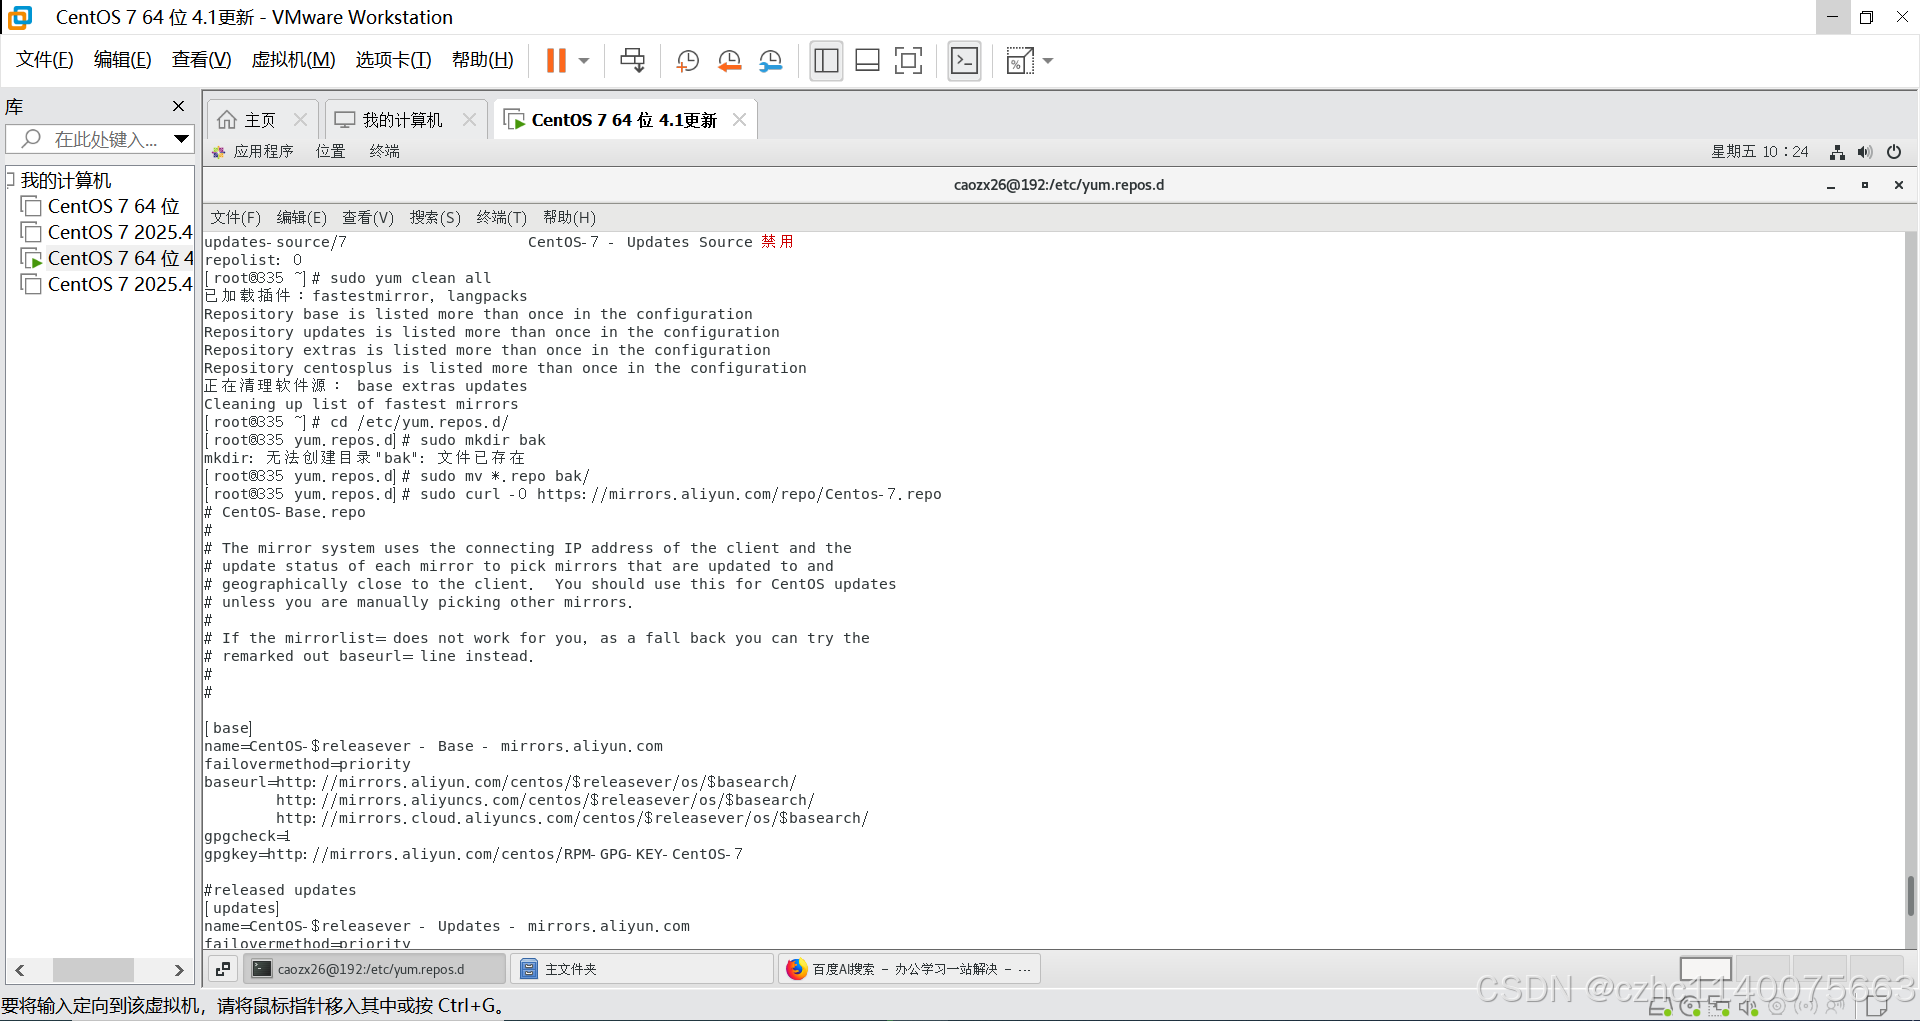Viewport: 1920px width, 1021px height.
Task: Click the hard disk device status icon
Action: pos(1660,1007)
